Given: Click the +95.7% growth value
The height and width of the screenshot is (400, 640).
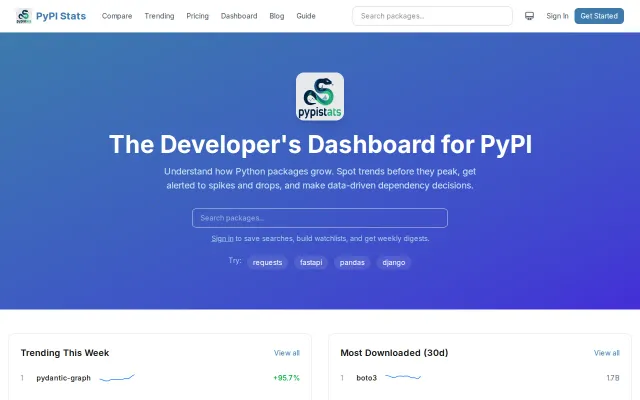Looking at the screenshot, I should click(x=286, y=378).
